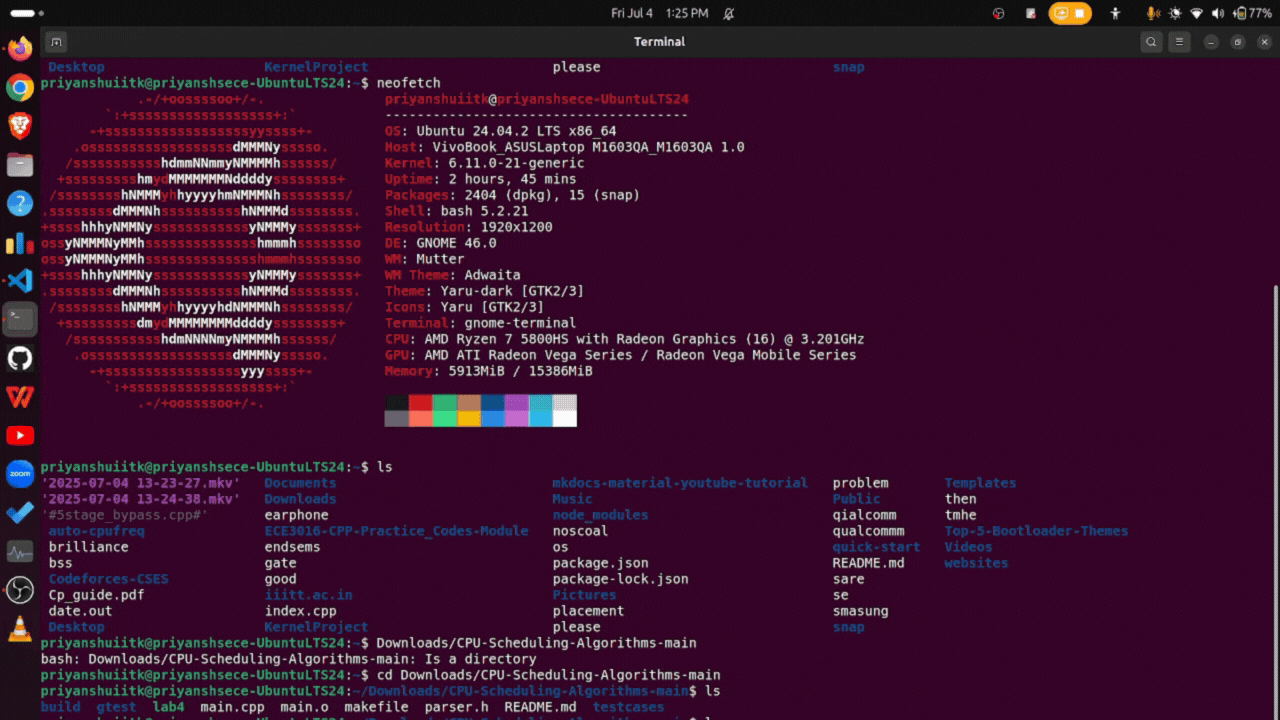Screen dimensions: 1280x720
Task: Click 'Shell: bash 5.2.21' neofetch line
Action: [456, 211]
